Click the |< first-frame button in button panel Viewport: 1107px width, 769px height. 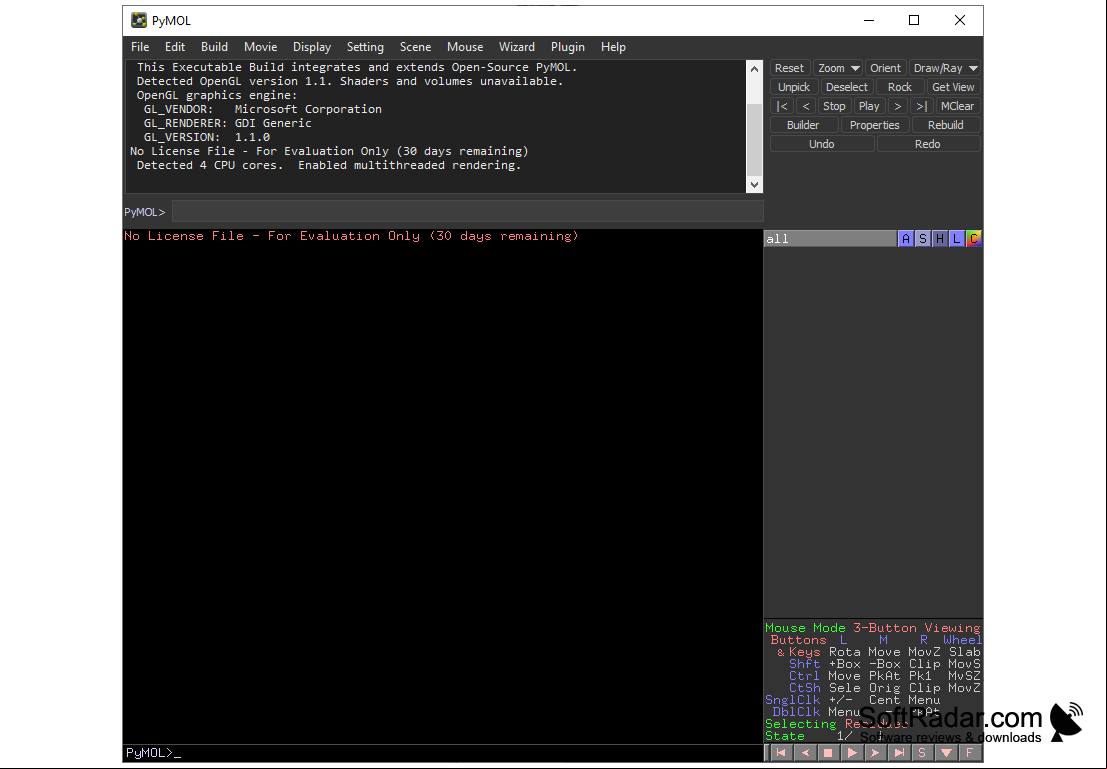[782, 106]
